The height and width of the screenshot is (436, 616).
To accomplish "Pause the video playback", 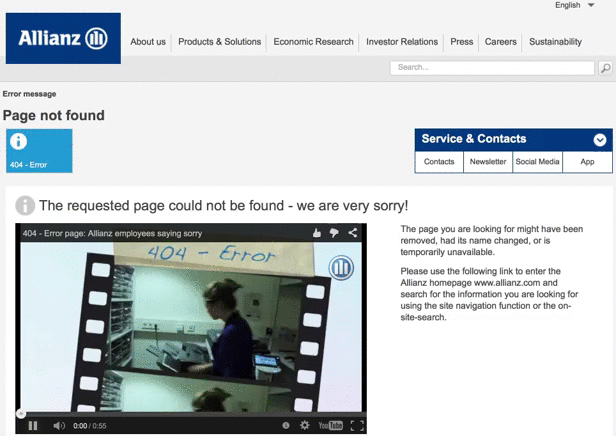I will (x=33, y=425).
